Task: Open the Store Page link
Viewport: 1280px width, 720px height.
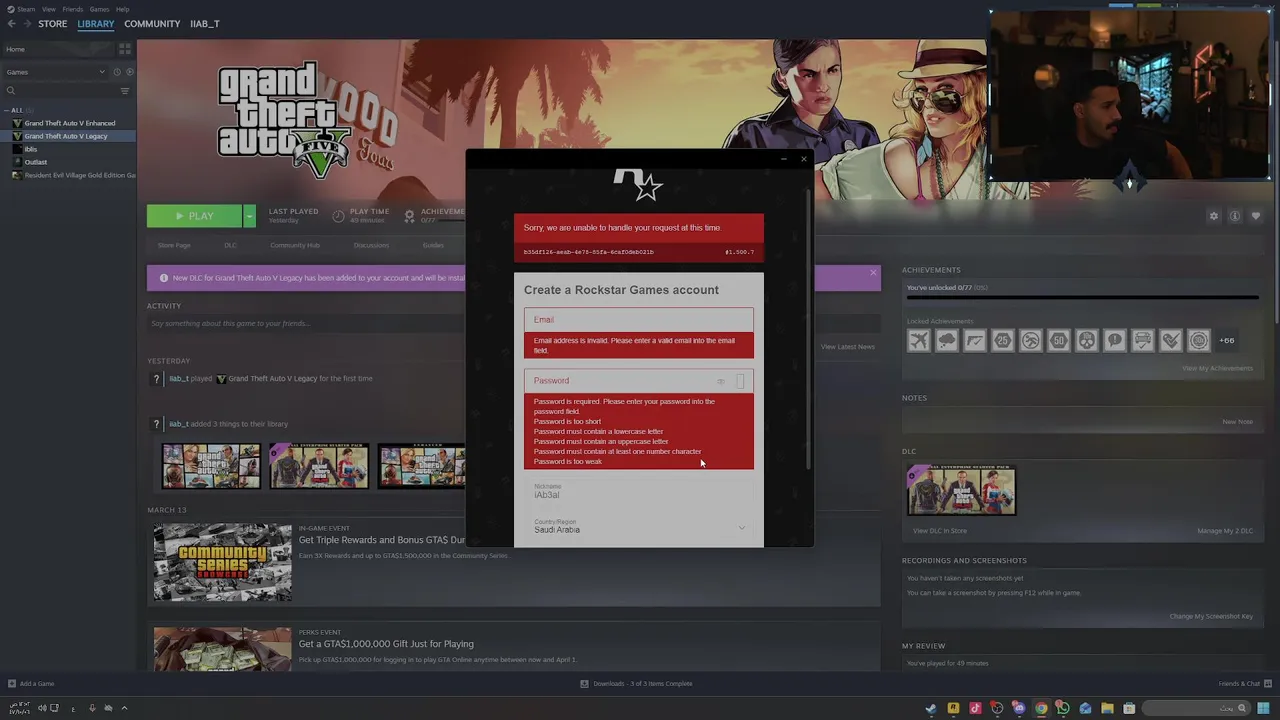Action: point(174,245)
